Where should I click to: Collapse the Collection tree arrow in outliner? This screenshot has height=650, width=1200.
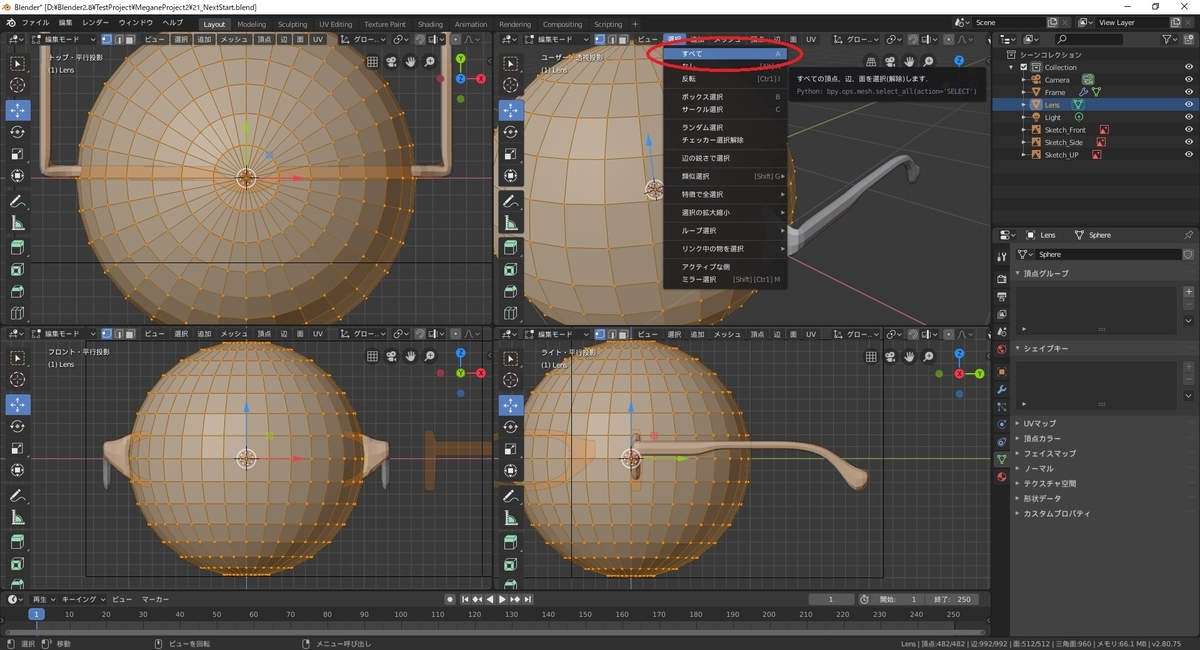(1012, 67)
